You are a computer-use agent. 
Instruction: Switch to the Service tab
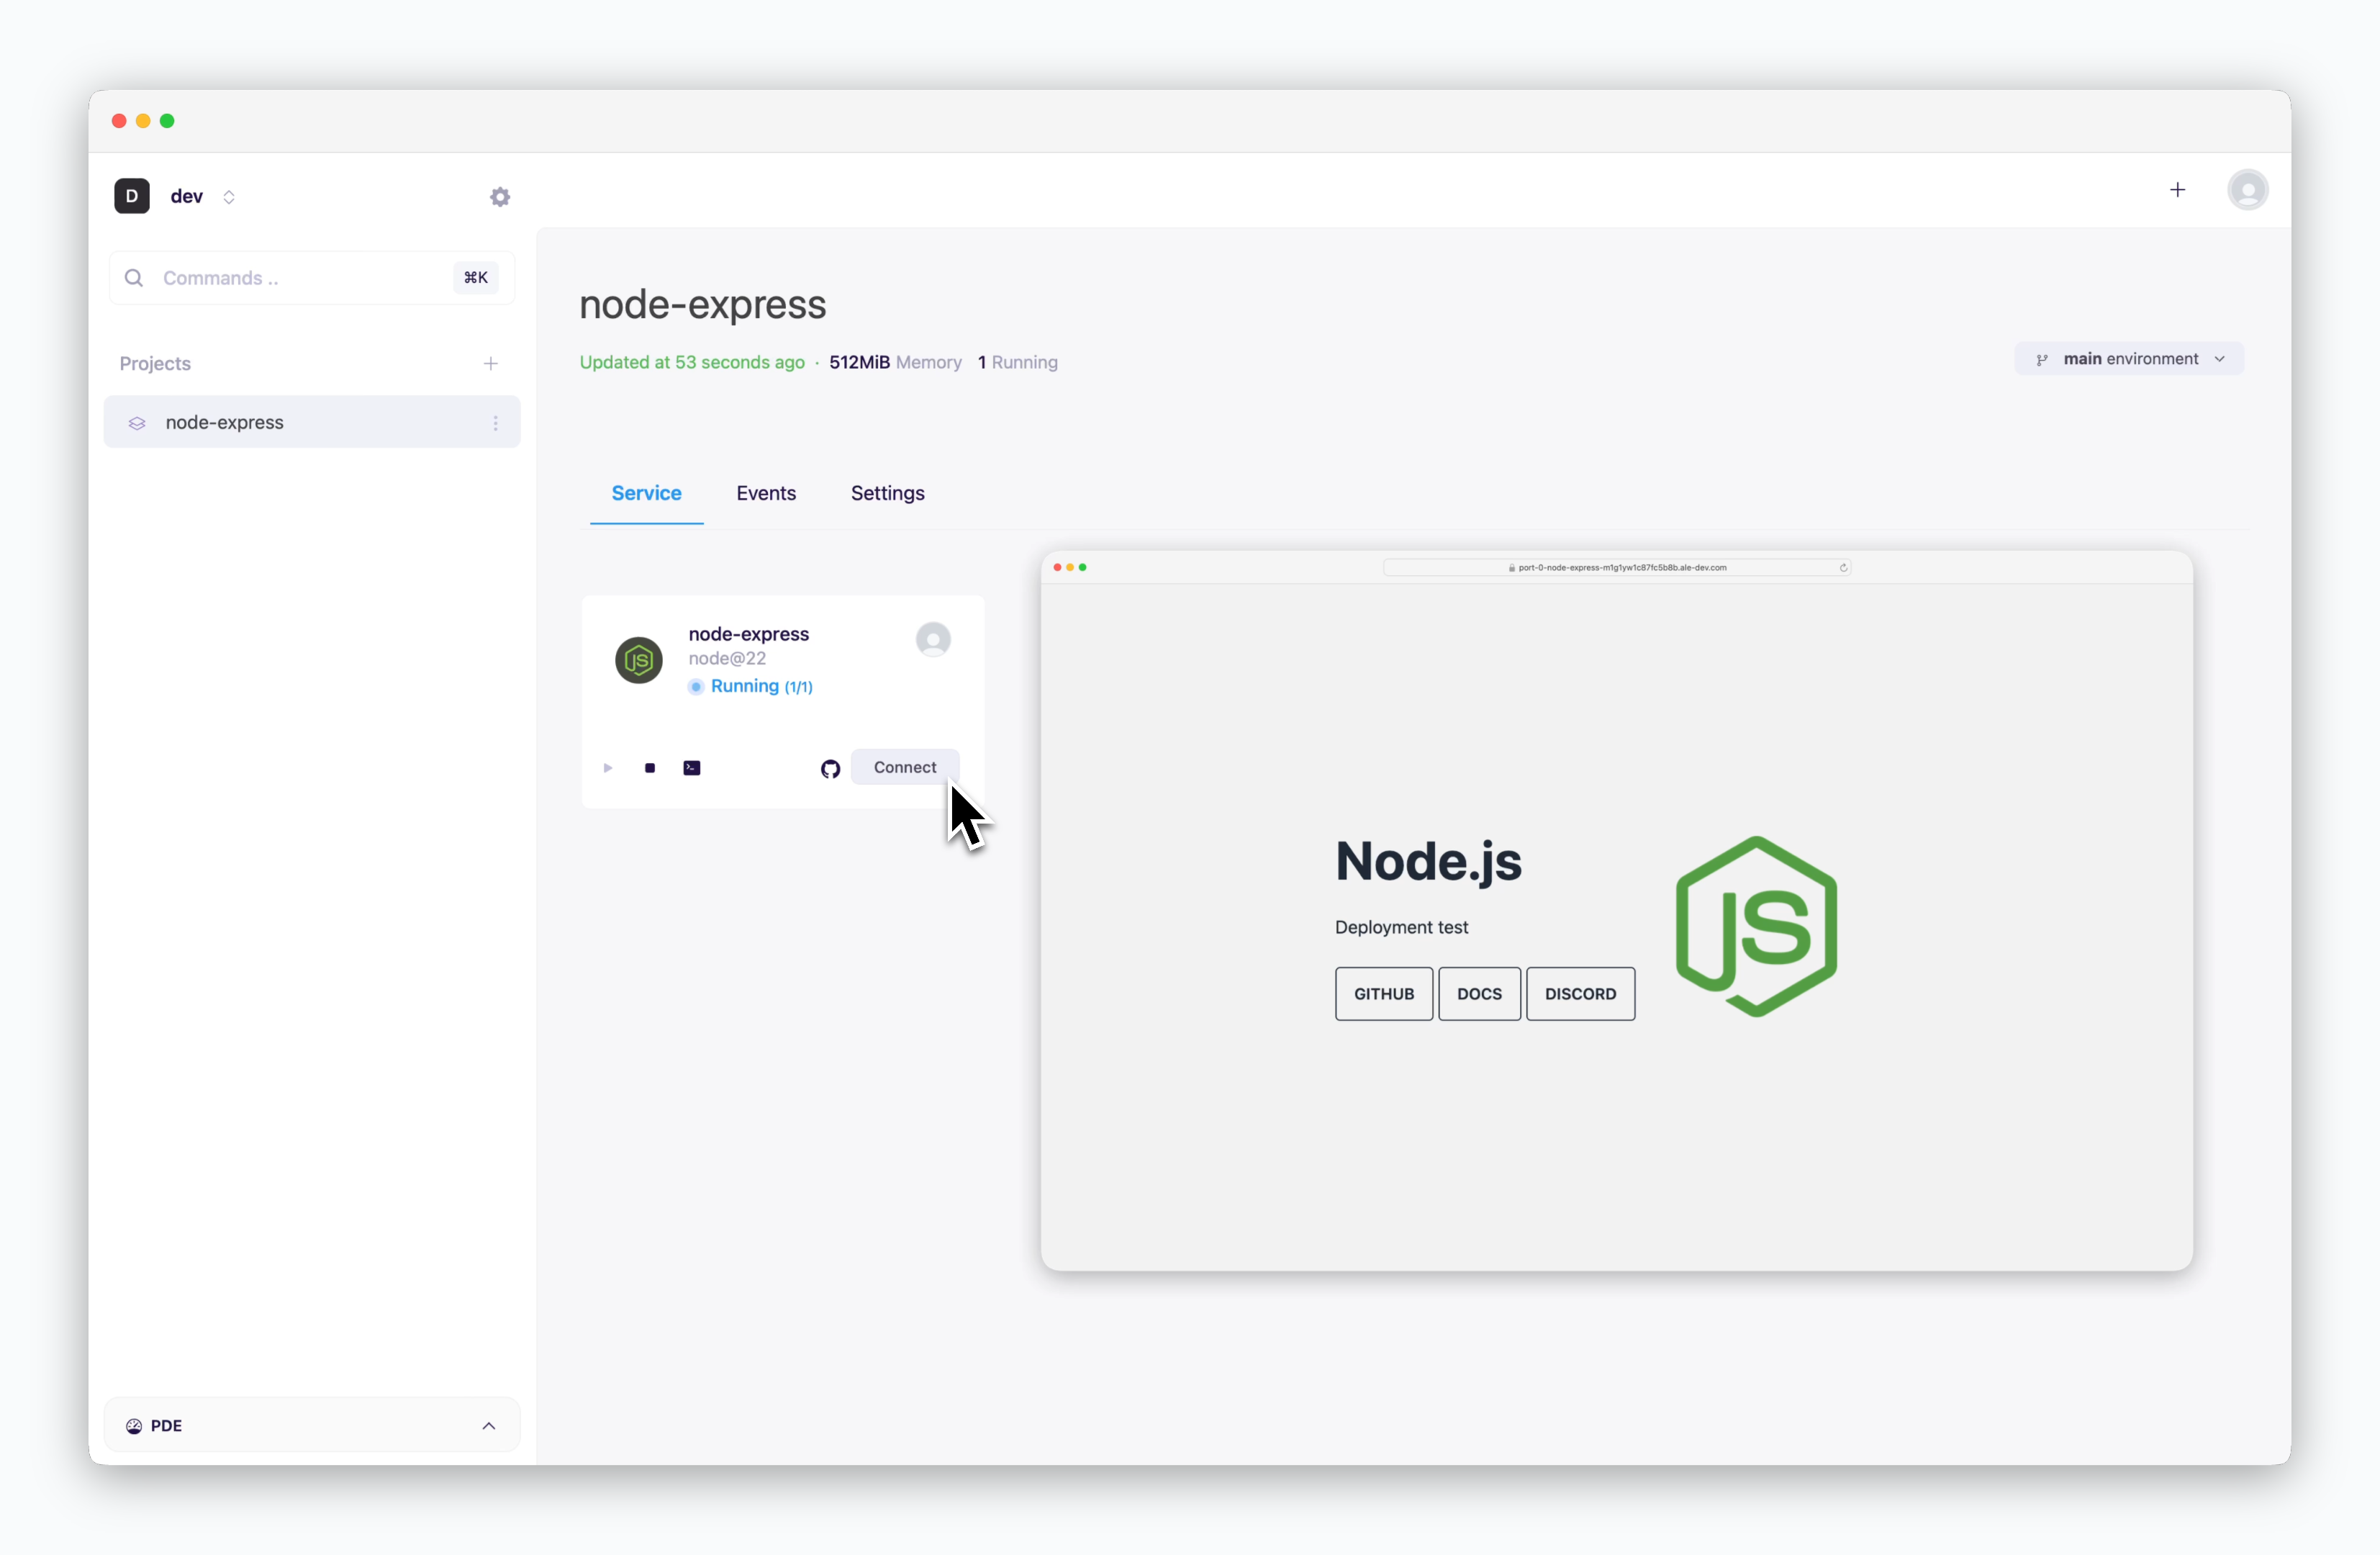point(646,493)
